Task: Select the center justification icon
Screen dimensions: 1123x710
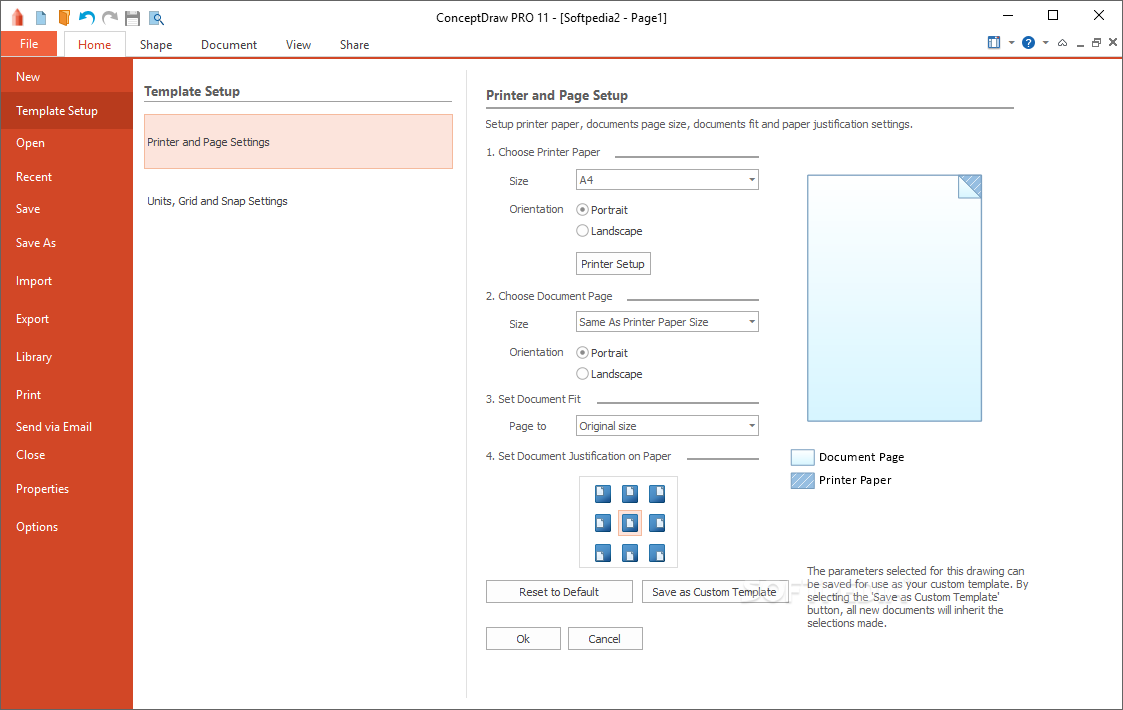Action: (630, 523)
